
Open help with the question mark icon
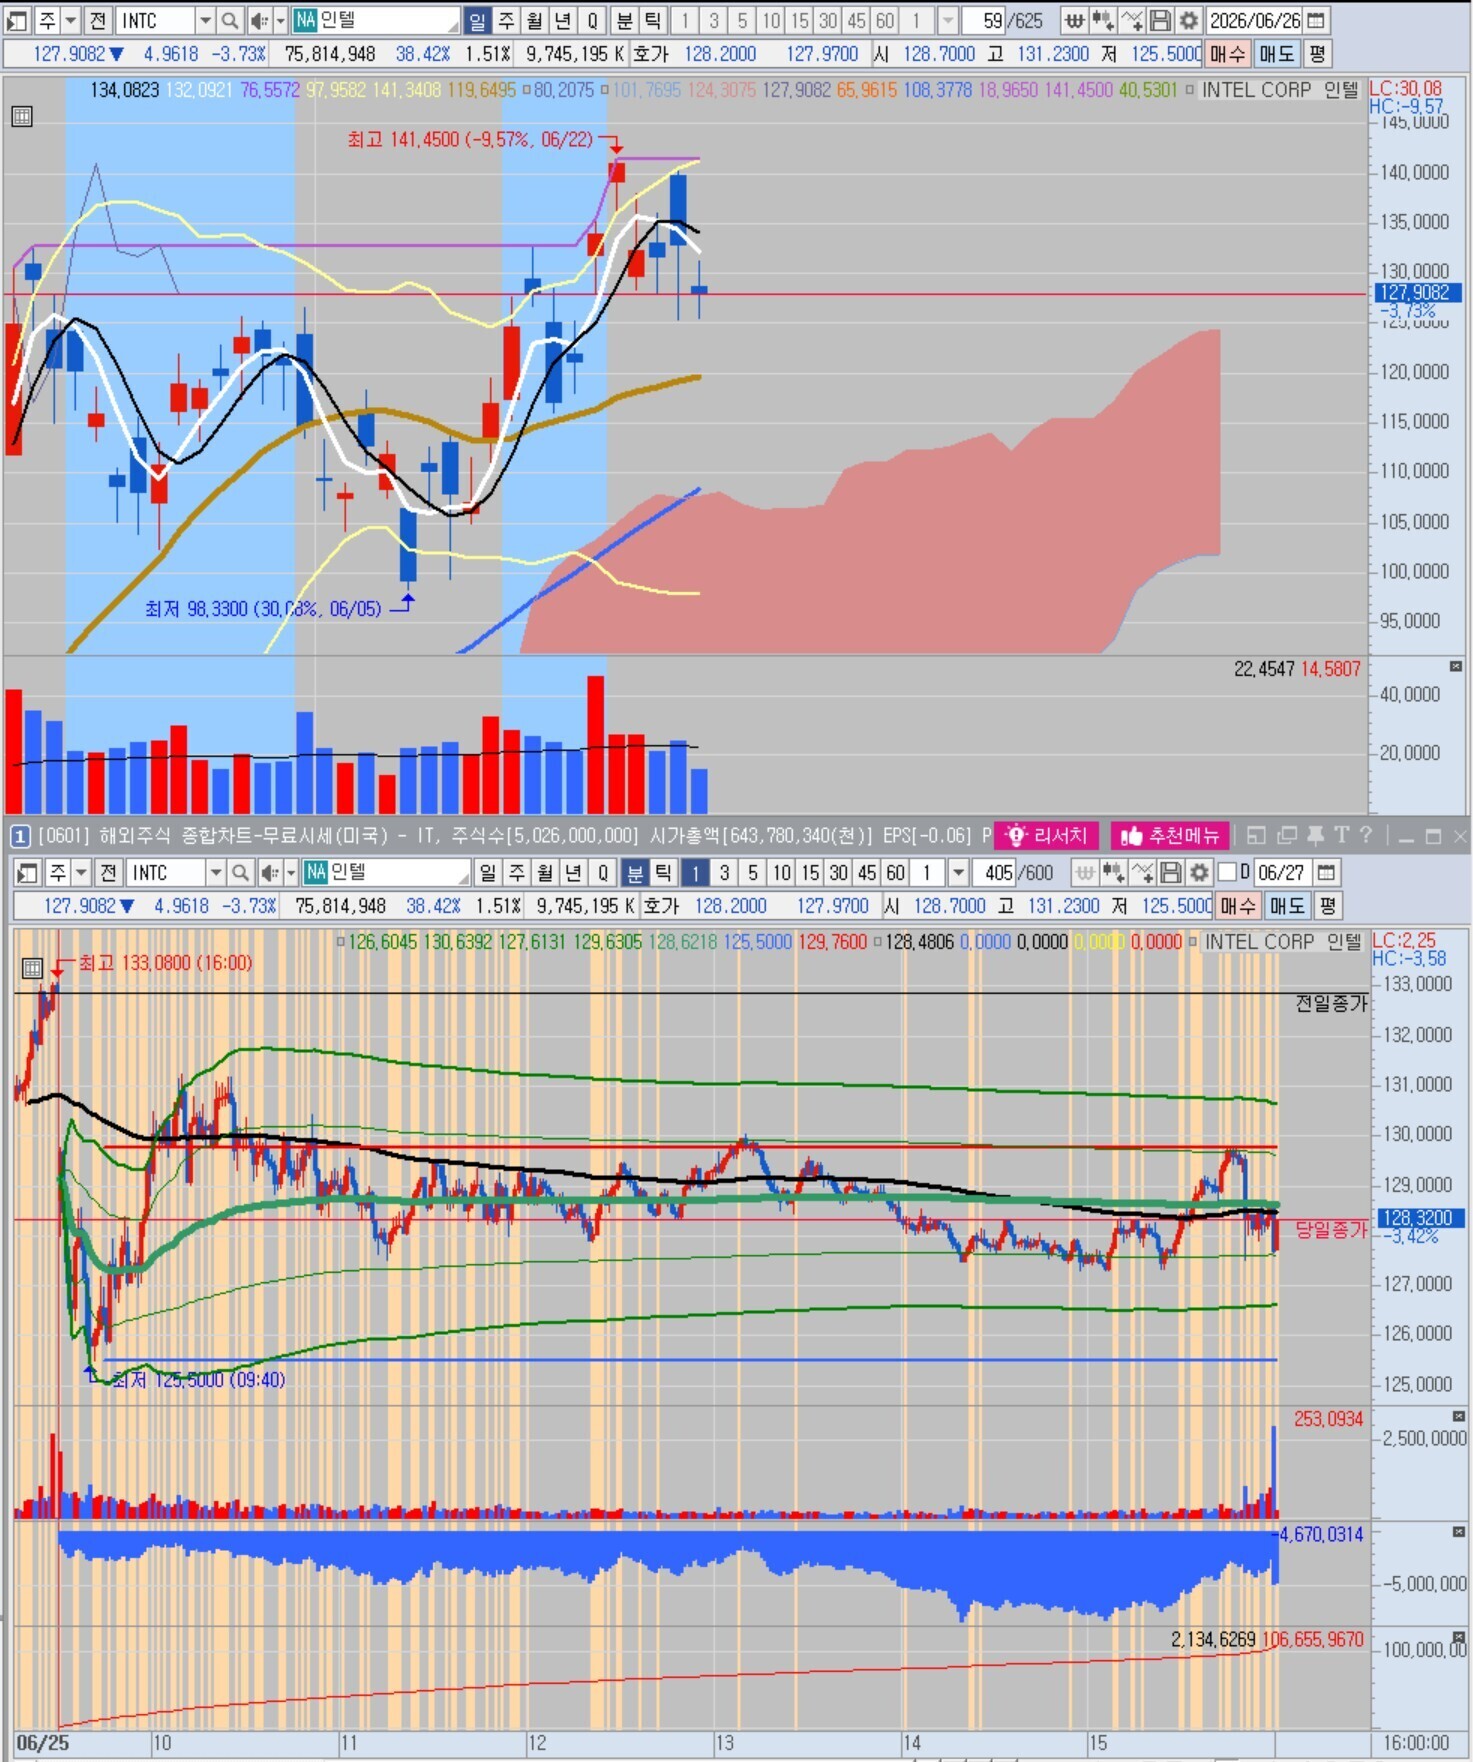pyautogui.click(x=1366, y=835)
